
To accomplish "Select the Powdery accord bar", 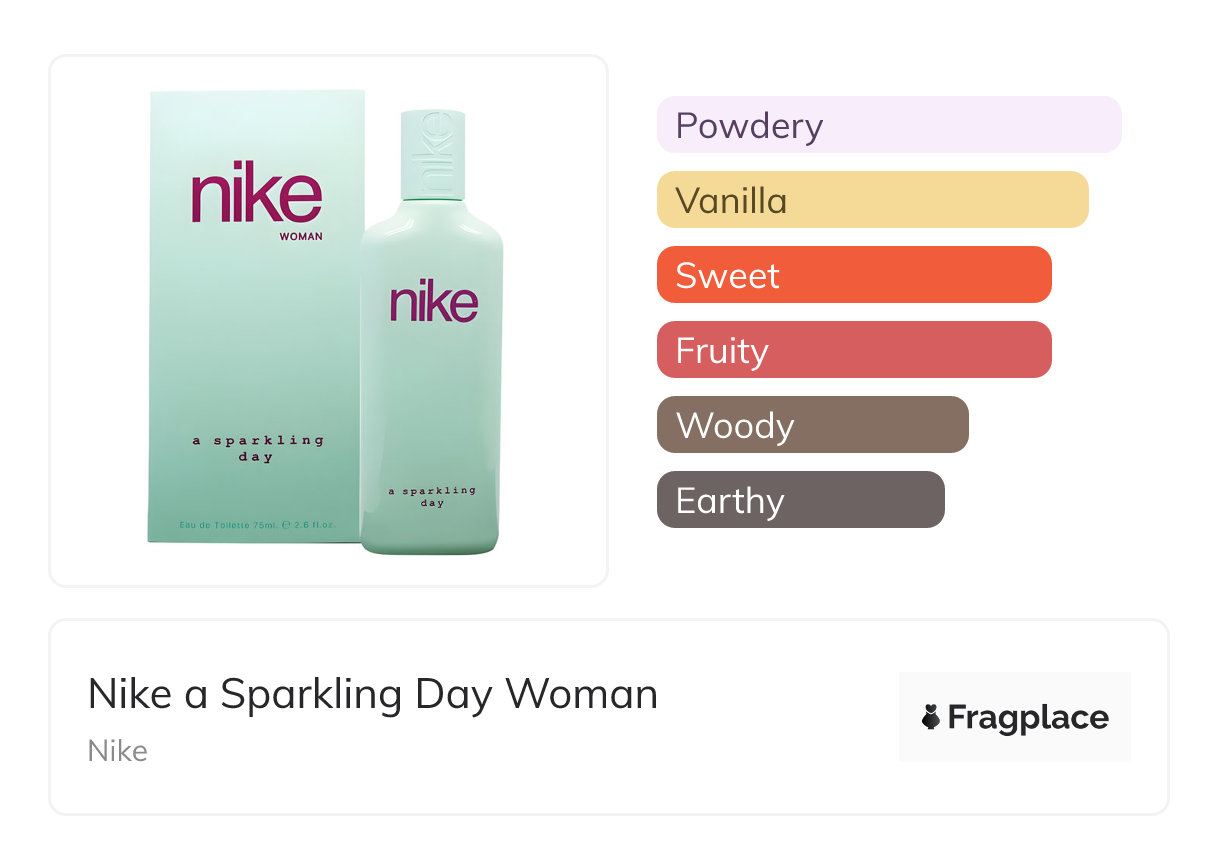I will pos(888,125).
